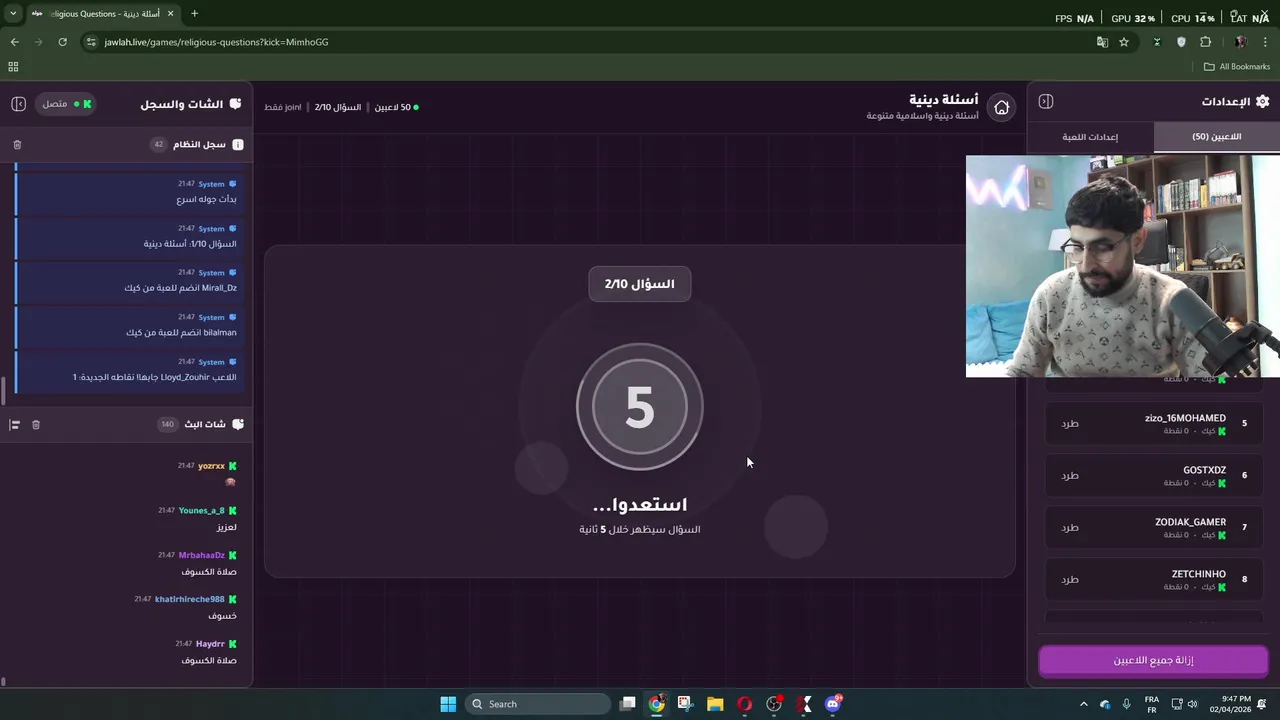Open tab search dropdown arrow

[13, 14]
